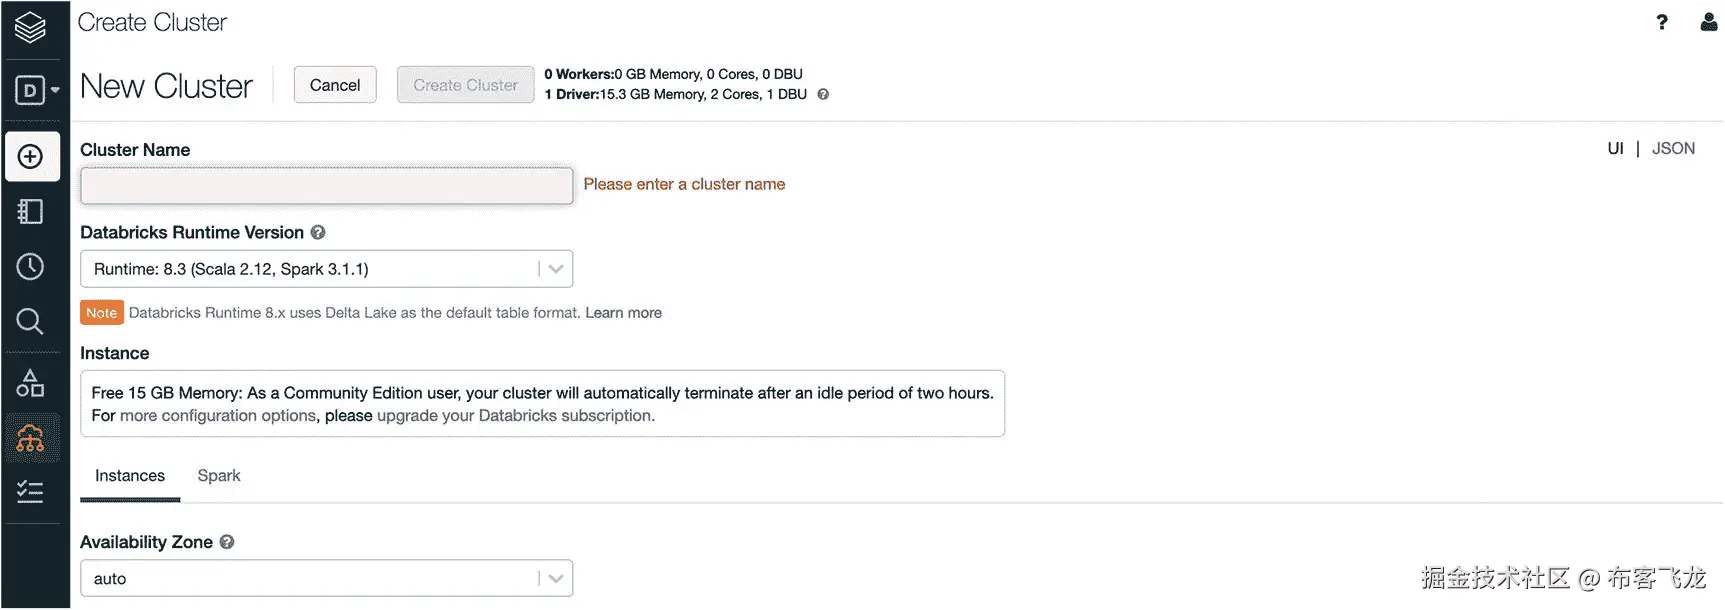Click the Databricks logo icon

(x=30, y=27)
